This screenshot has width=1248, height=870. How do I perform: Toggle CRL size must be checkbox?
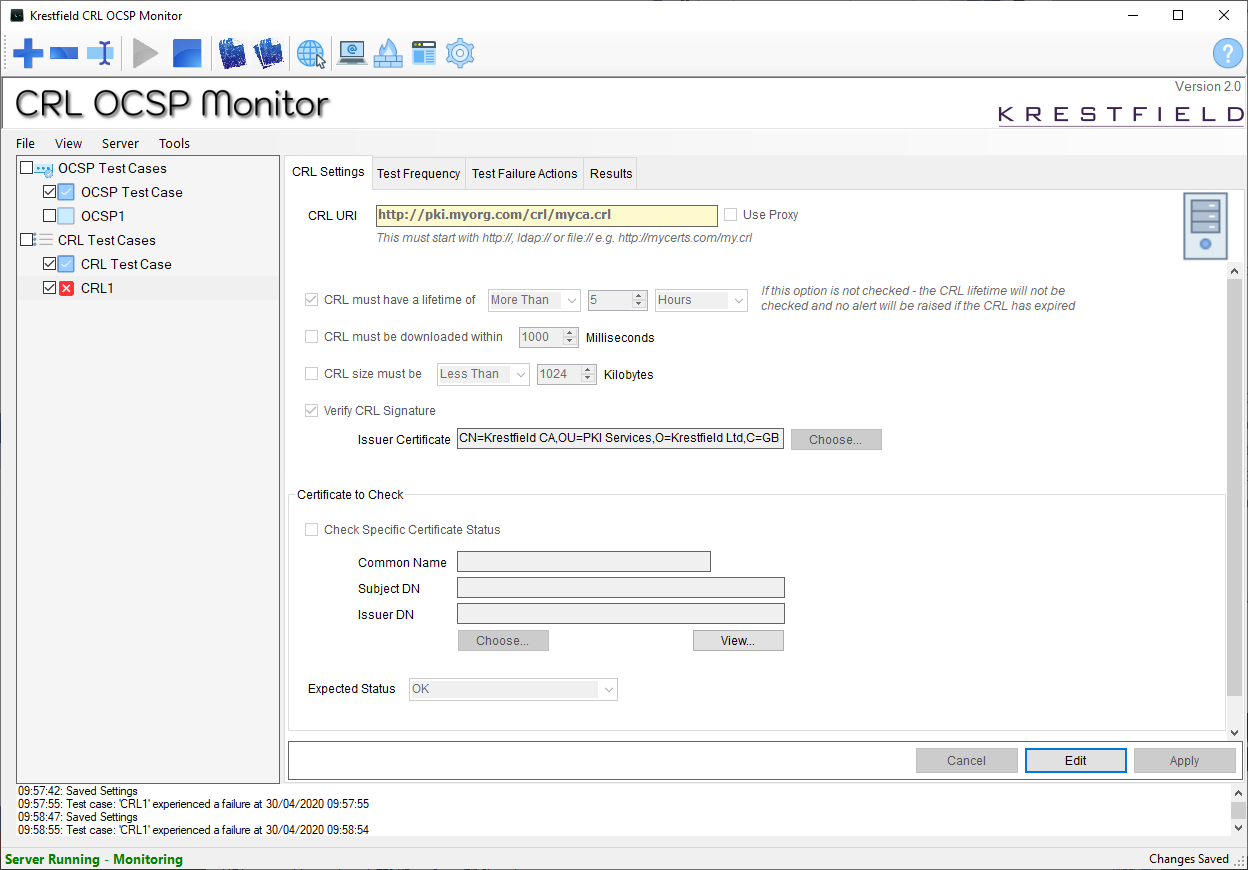[311, 374]
